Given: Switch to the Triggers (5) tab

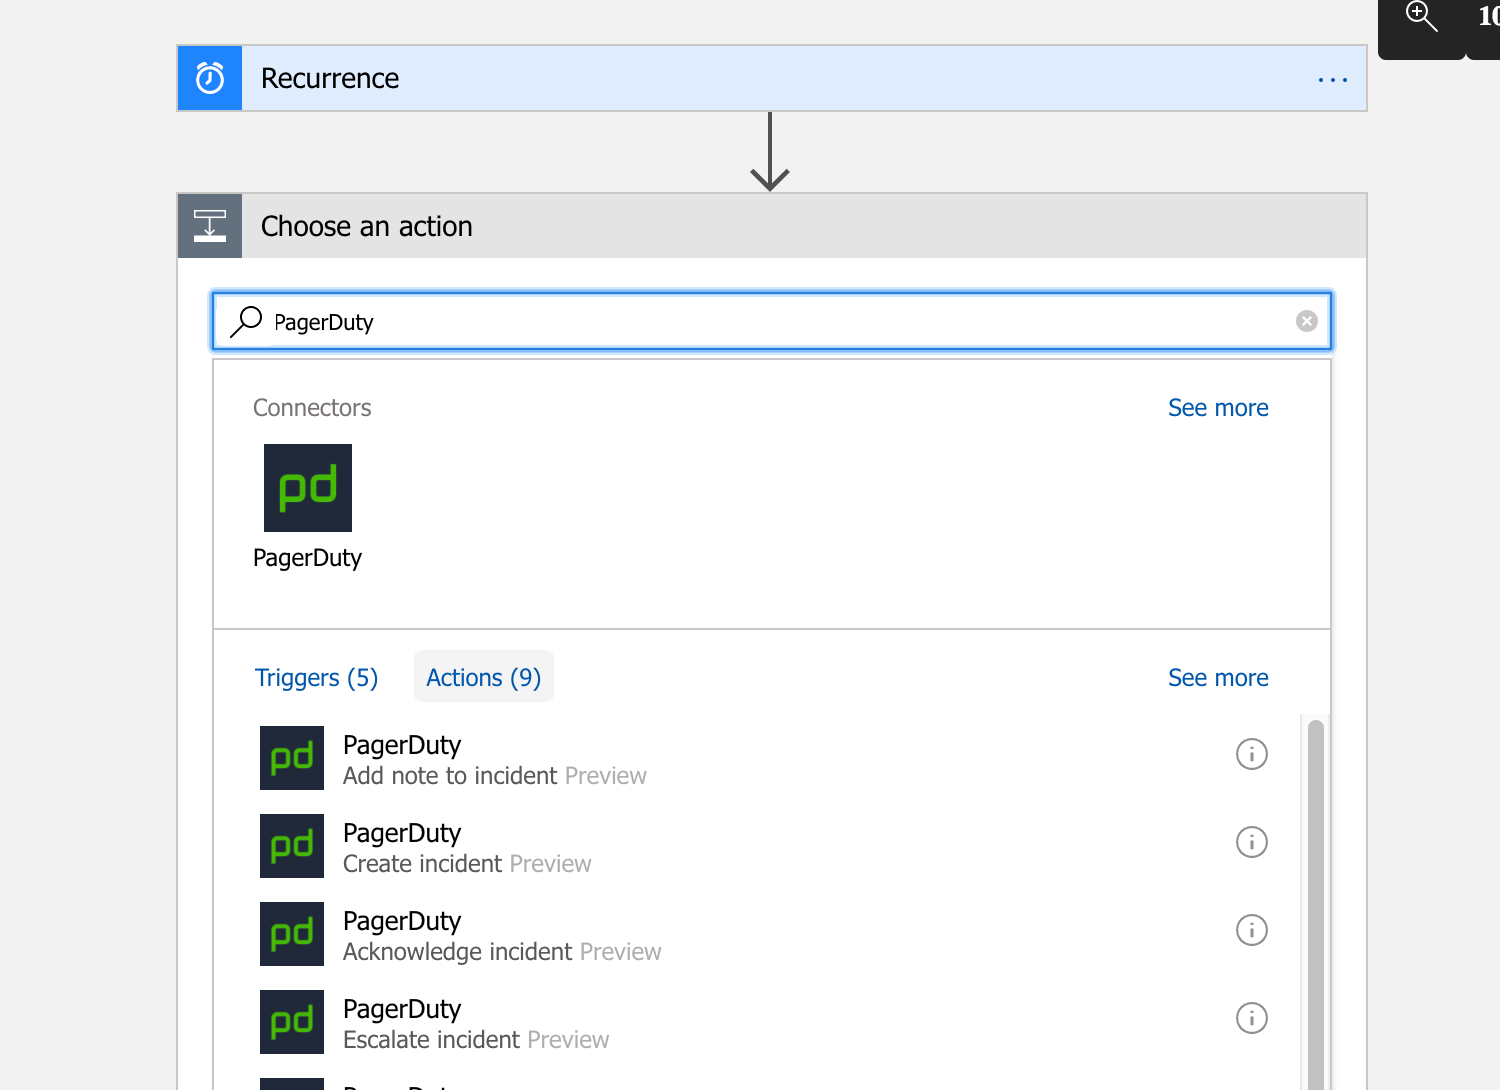Looking at the screenshot, I should point(316,677).
